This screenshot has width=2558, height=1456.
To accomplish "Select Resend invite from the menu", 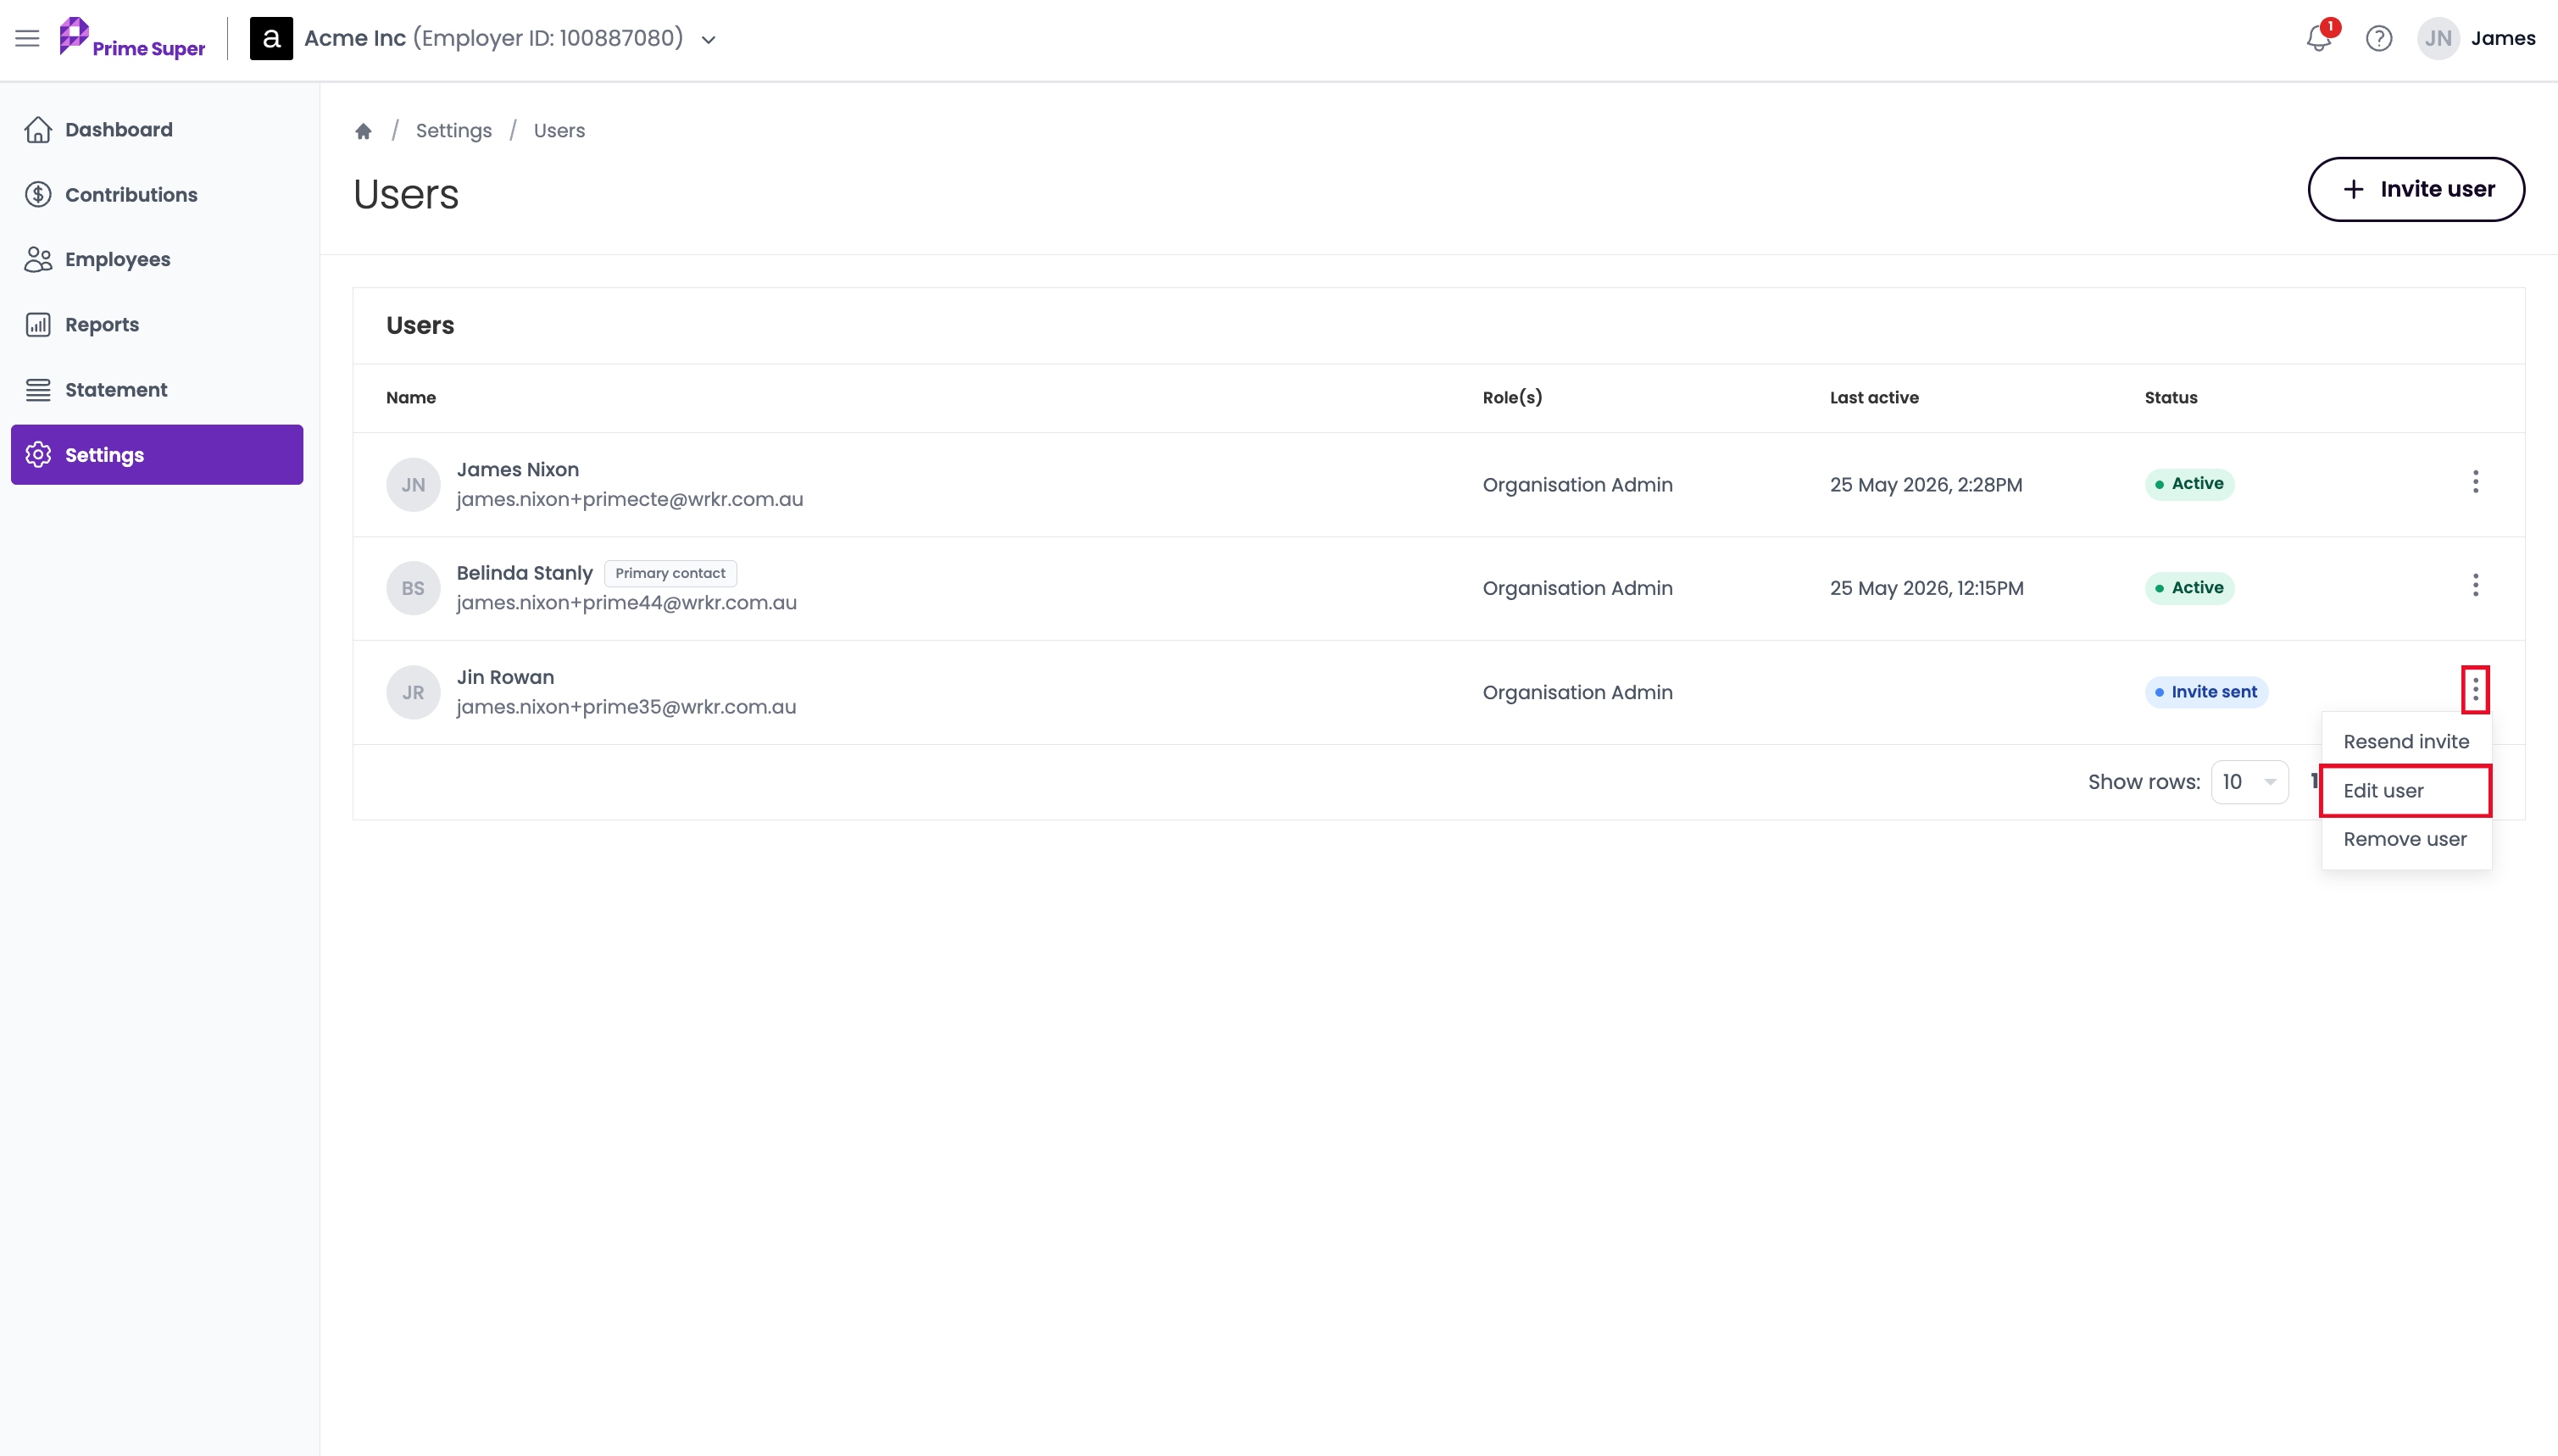I will (2405, 742).
